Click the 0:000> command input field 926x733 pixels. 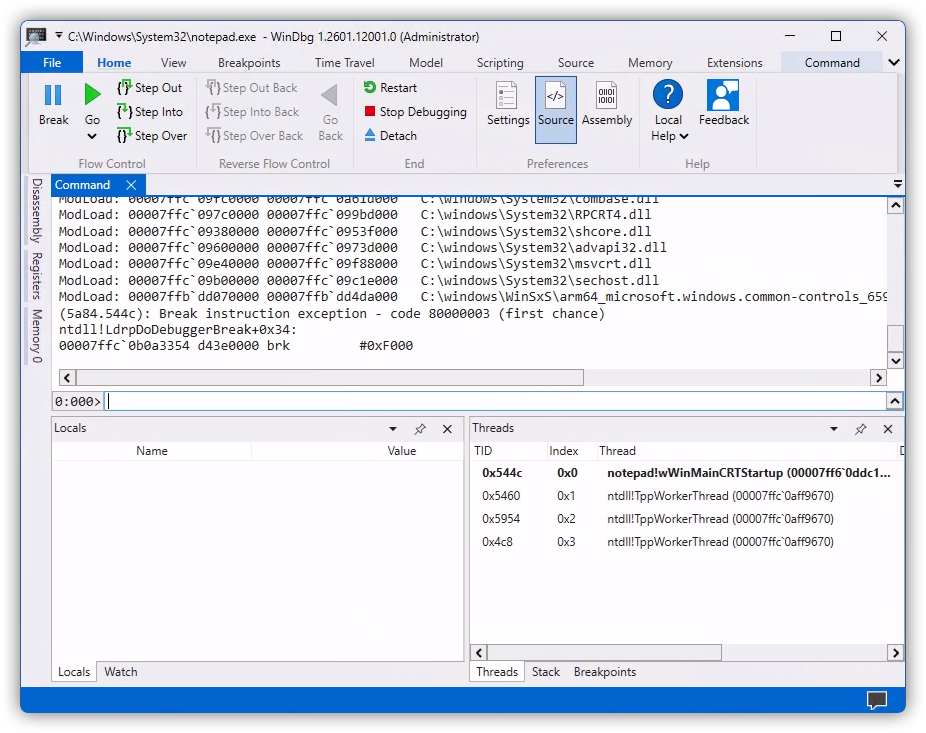click(x=490, y=401)
